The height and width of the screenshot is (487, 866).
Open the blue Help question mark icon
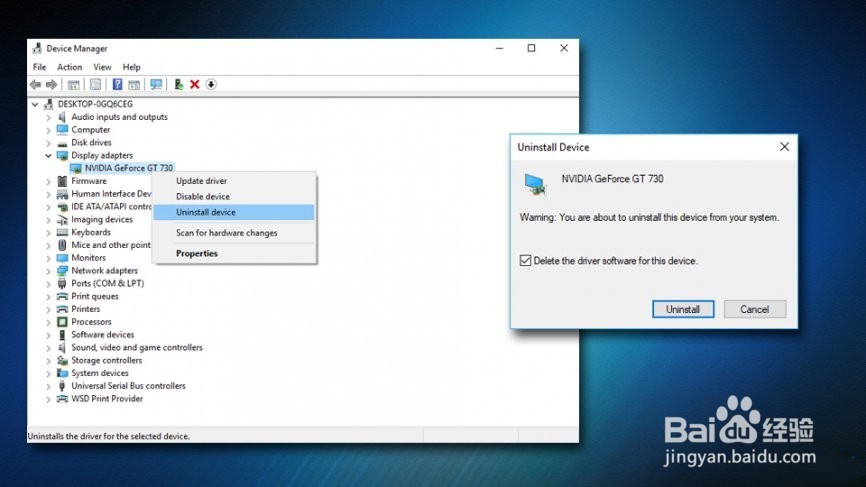point(117,84)
